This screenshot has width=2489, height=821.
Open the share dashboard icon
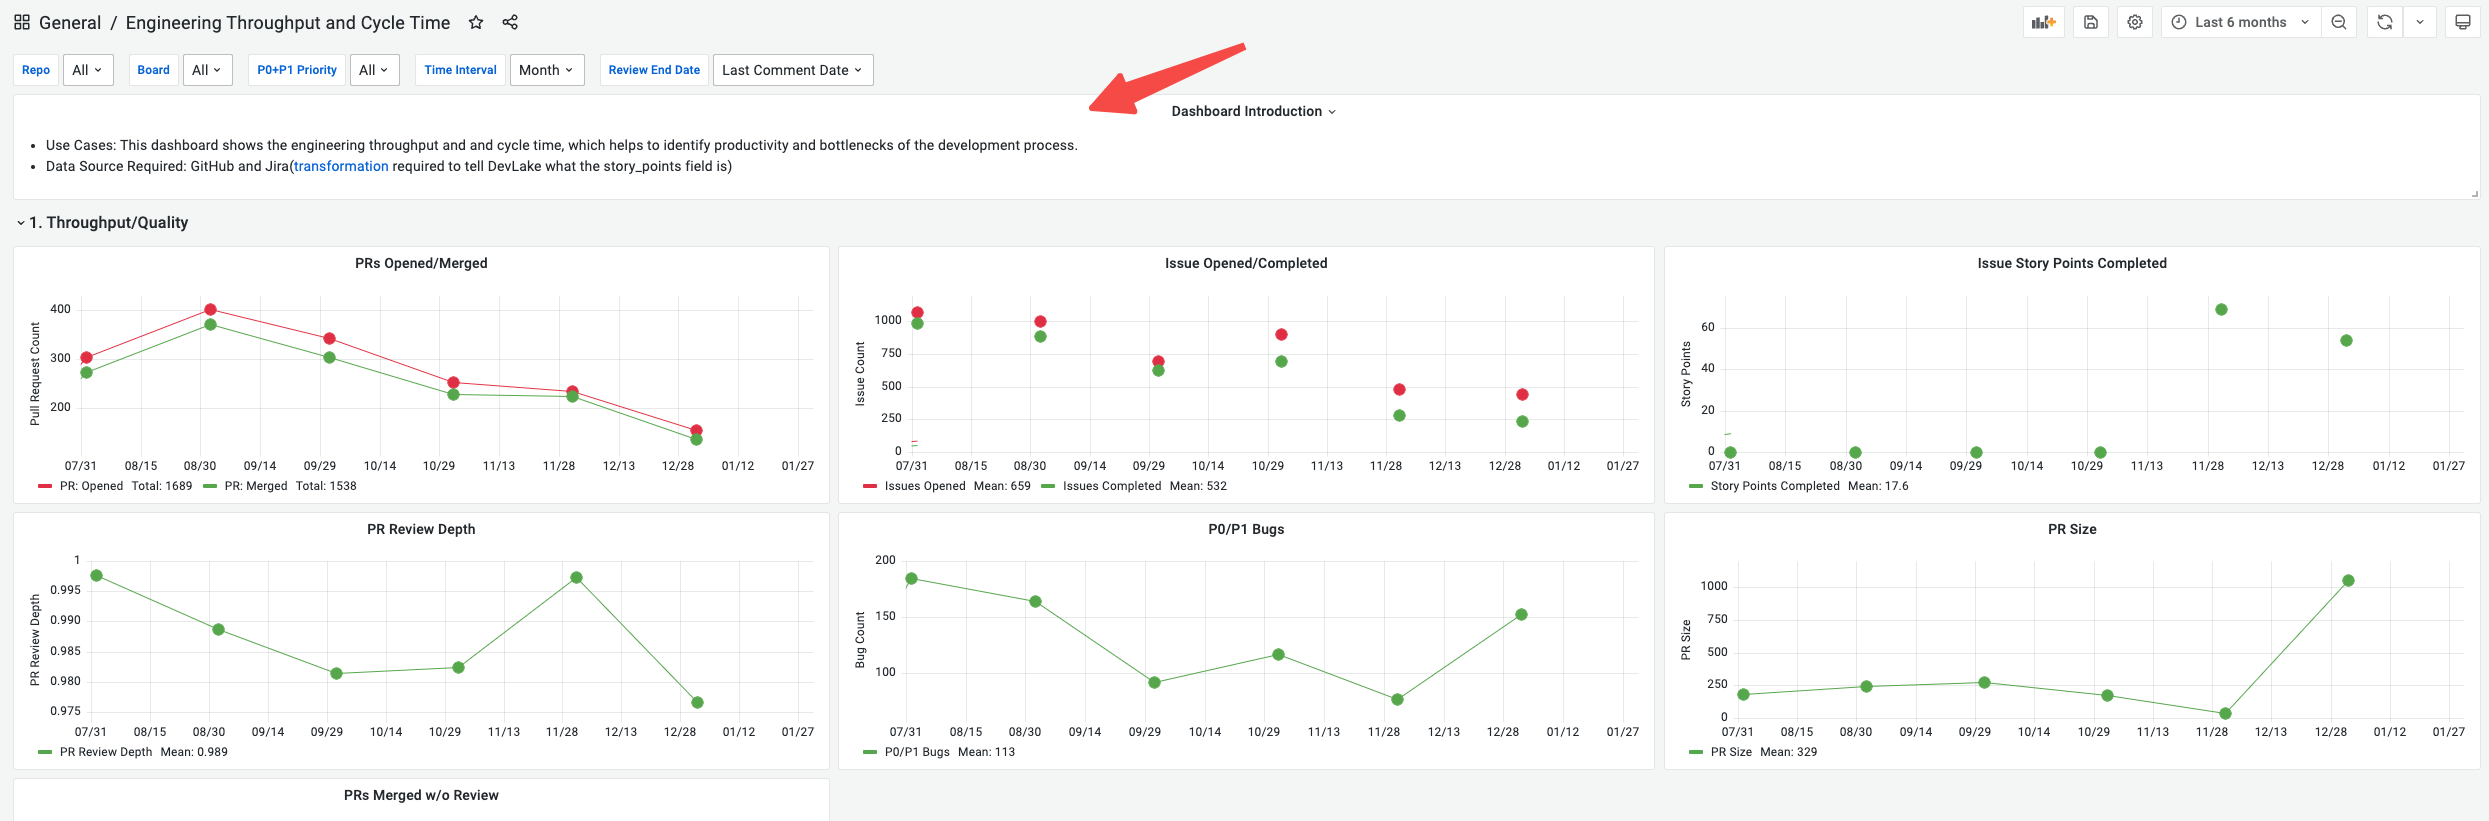[x=510, y=22]
